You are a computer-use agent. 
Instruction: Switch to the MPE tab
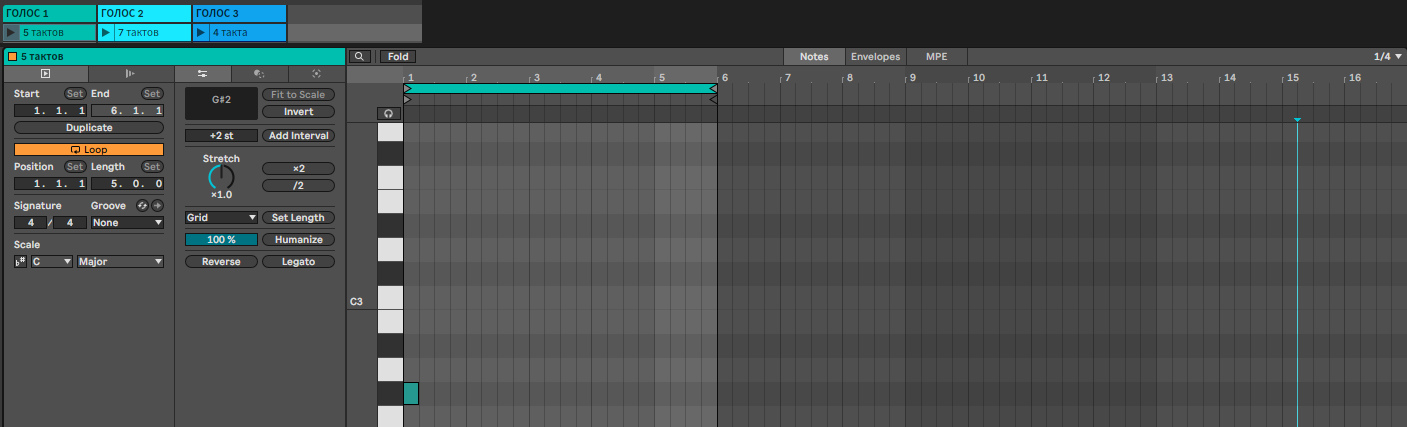[937, 57]
